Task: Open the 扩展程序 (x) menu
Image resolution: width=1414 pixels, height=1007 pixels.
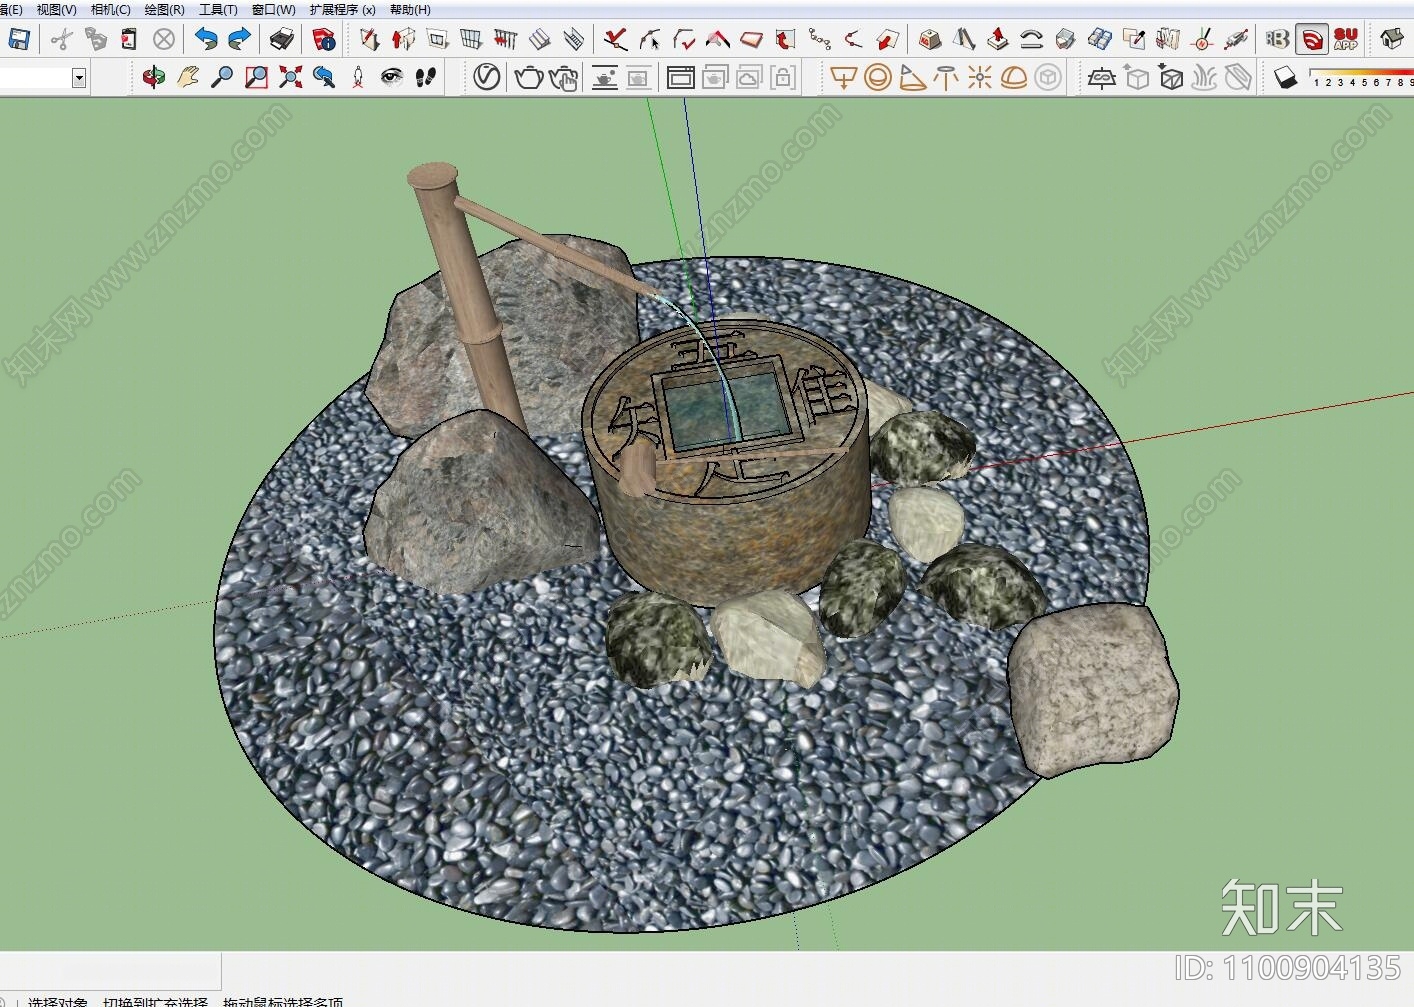Action: pyautogui.click(x=342, y=9)
